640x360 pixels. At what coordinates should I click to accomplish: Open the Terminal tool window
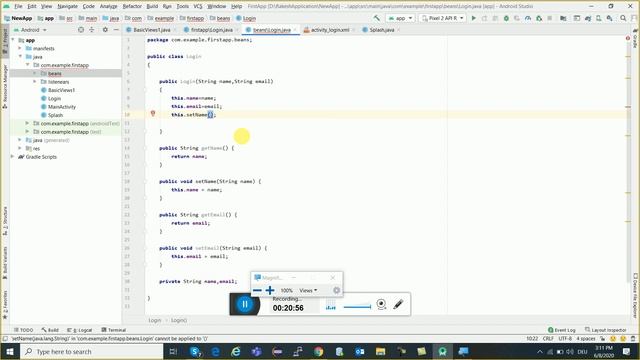pyautogui.click(x=113, y=330)
